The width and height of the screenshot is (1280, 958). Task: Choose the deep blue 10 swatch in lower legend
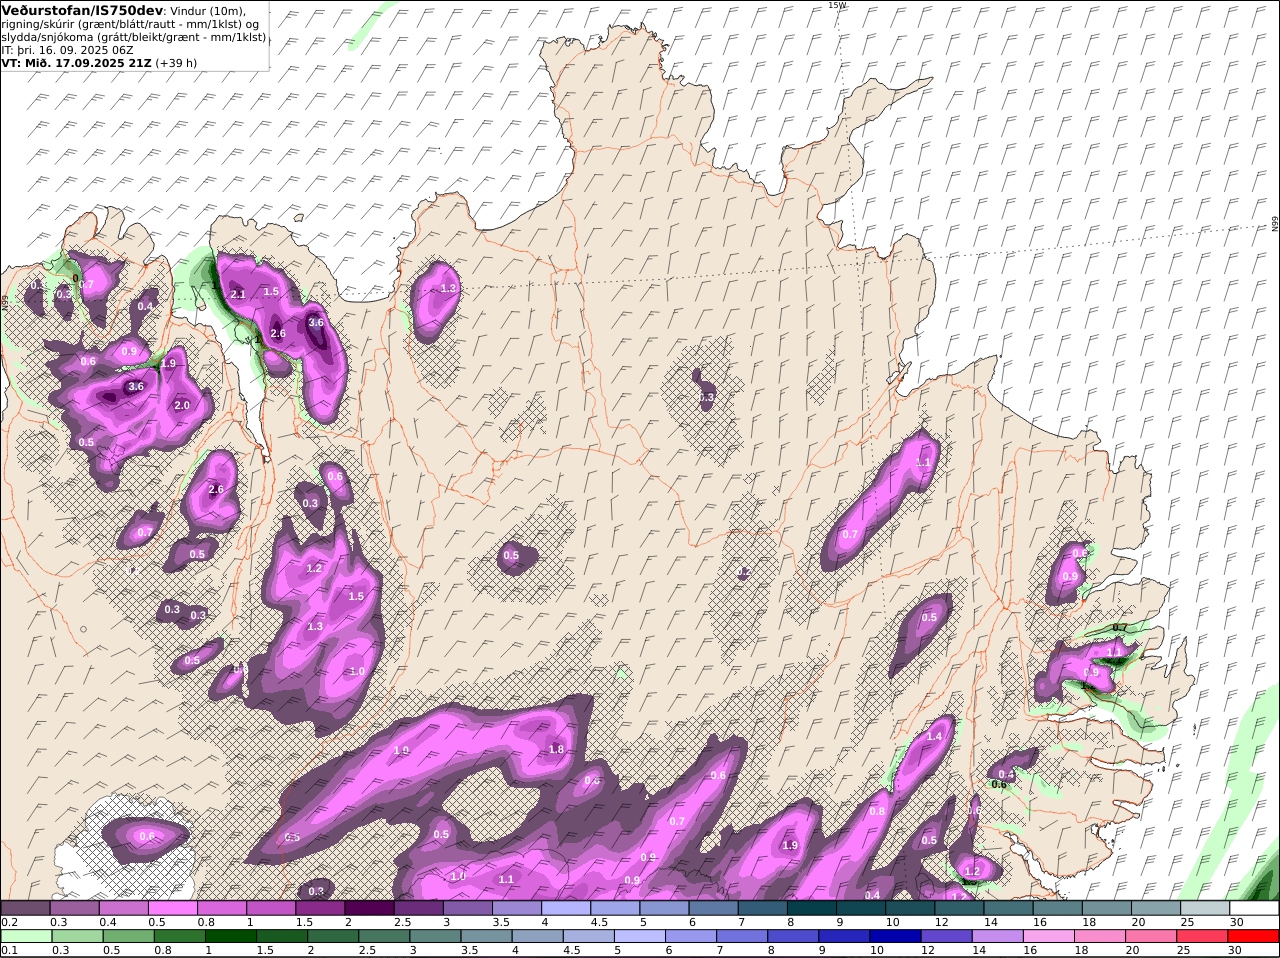pyautogui.click(x=896, y=936)
